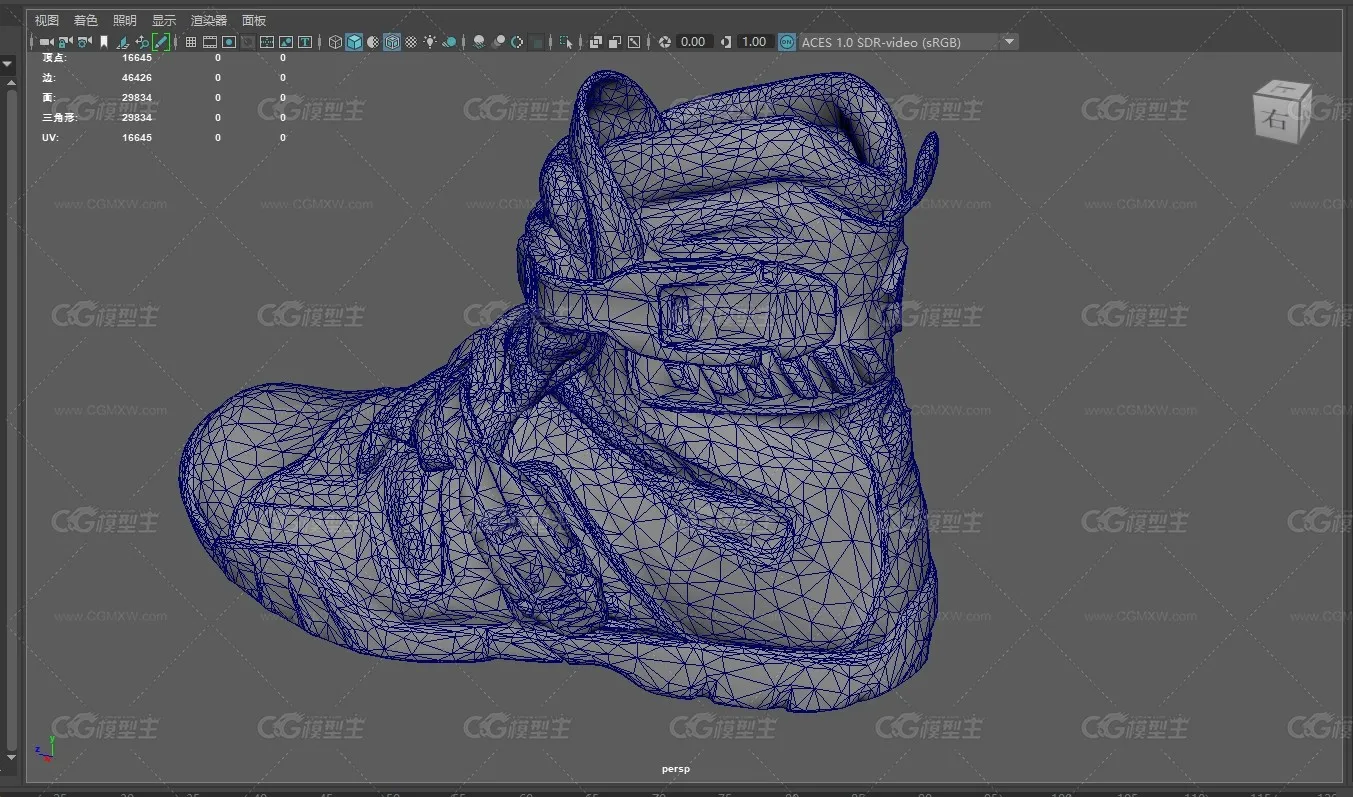The width and height of the screenshot is (1353, 797).
Task: Click the left panel vertical scrollbar
Action: pyautogui.click(x=11, y=420)
